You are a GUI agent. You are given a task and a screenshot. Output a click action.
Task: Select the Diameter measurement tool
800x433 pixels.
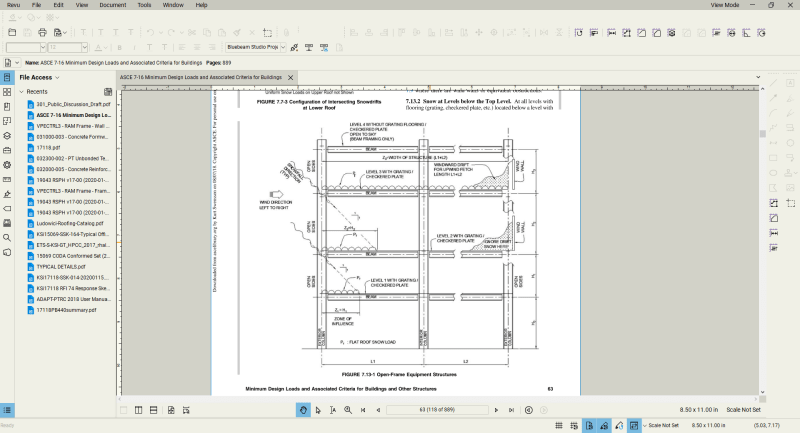732,33
